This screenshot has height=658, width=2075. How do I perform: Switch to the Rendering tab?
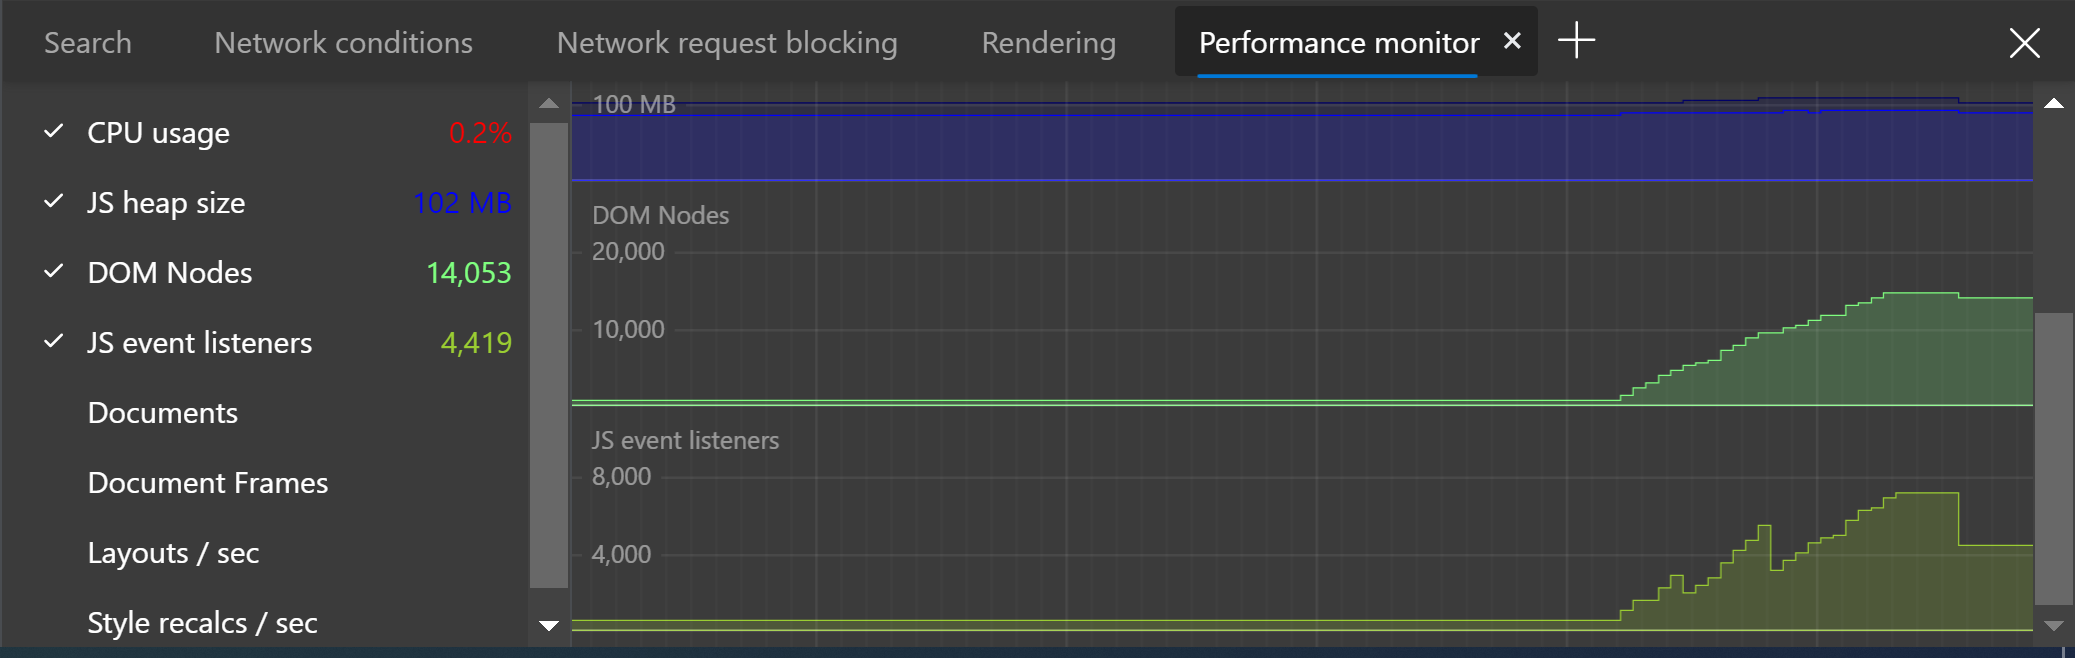[1048, 42]
